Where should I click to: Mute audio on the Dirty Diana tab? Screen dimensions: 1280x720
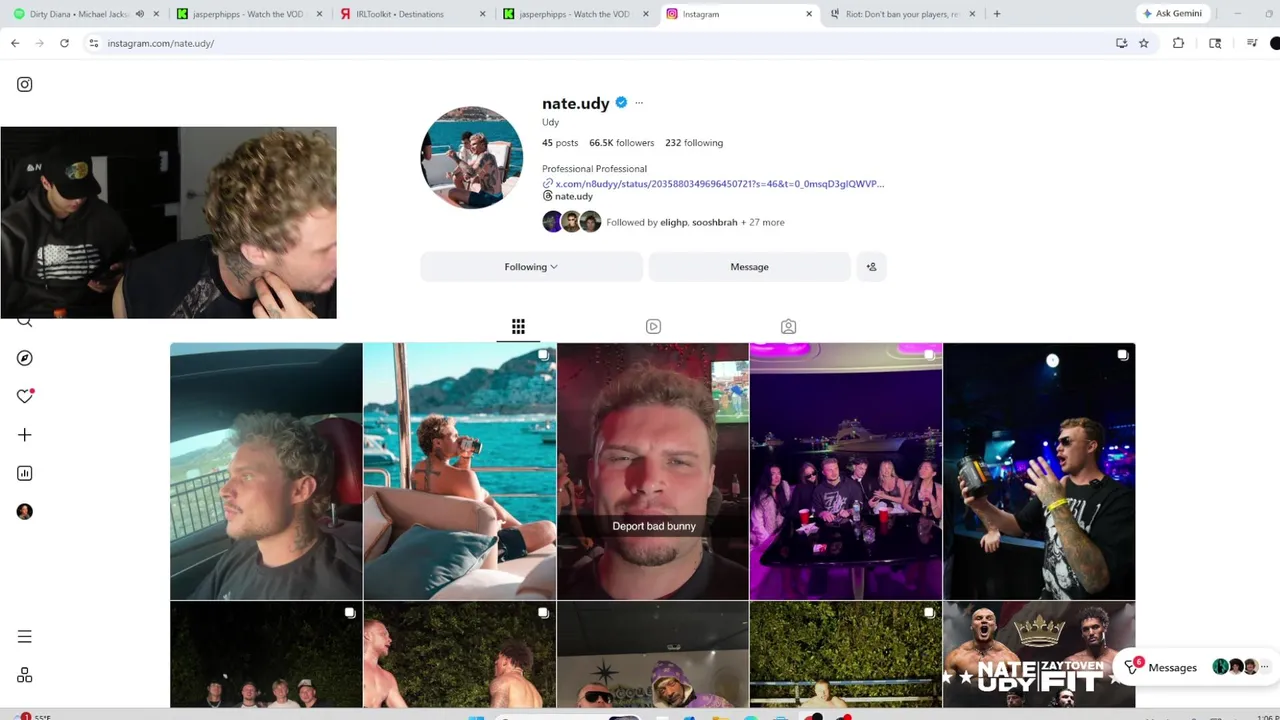click(140, 14)
